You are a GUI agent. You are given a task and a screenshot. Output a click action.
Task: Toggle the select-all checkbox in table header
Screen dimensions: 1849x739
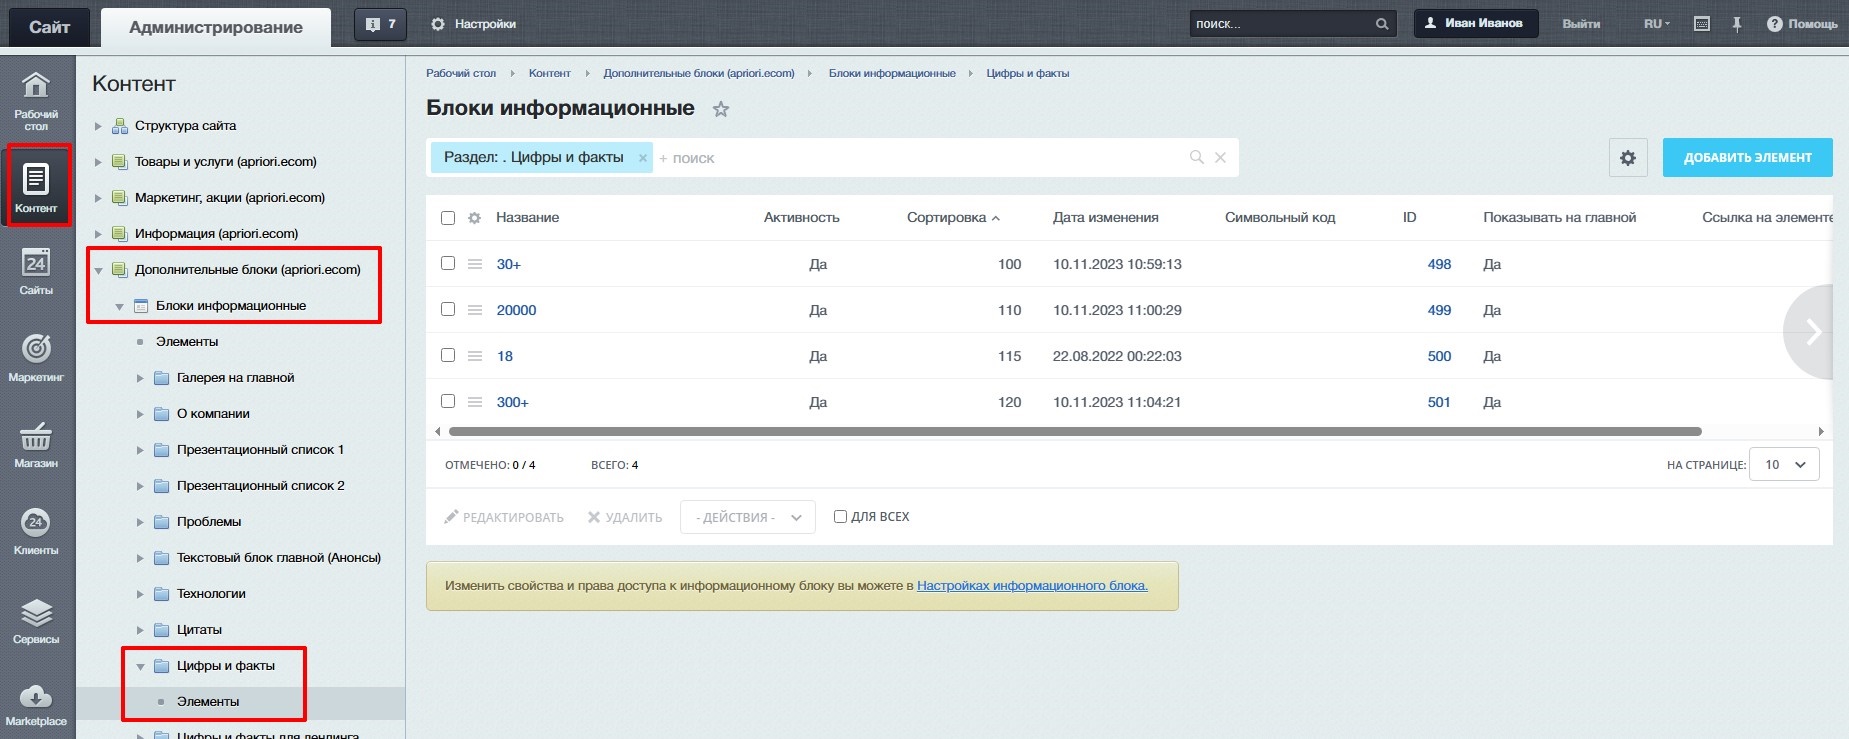[x=448, y=218]
